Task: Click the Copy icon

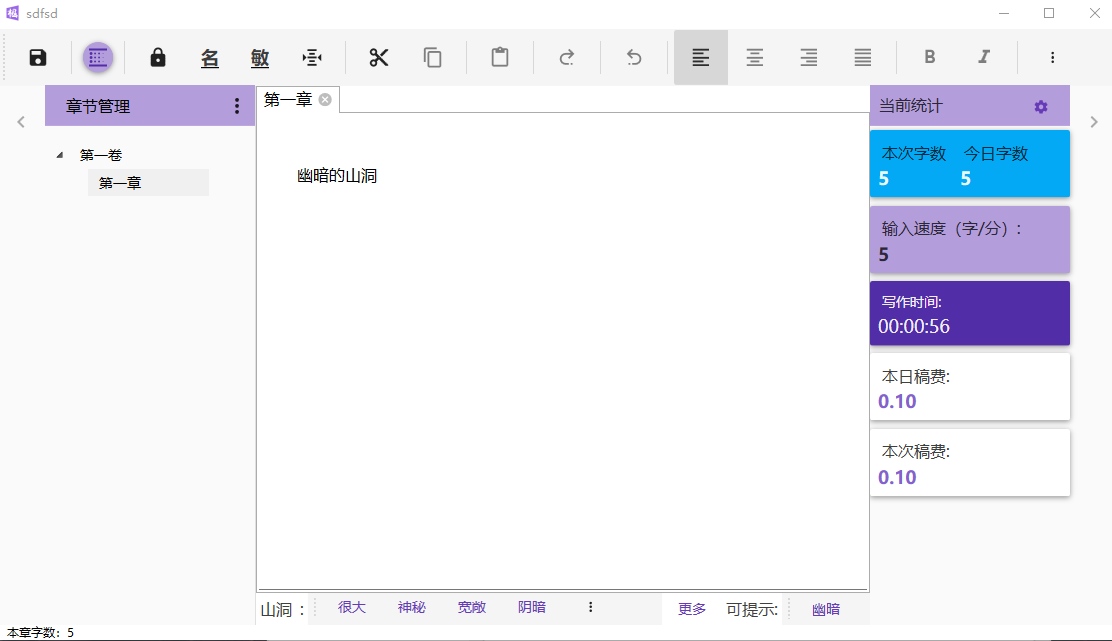Action: coord(433,57)
